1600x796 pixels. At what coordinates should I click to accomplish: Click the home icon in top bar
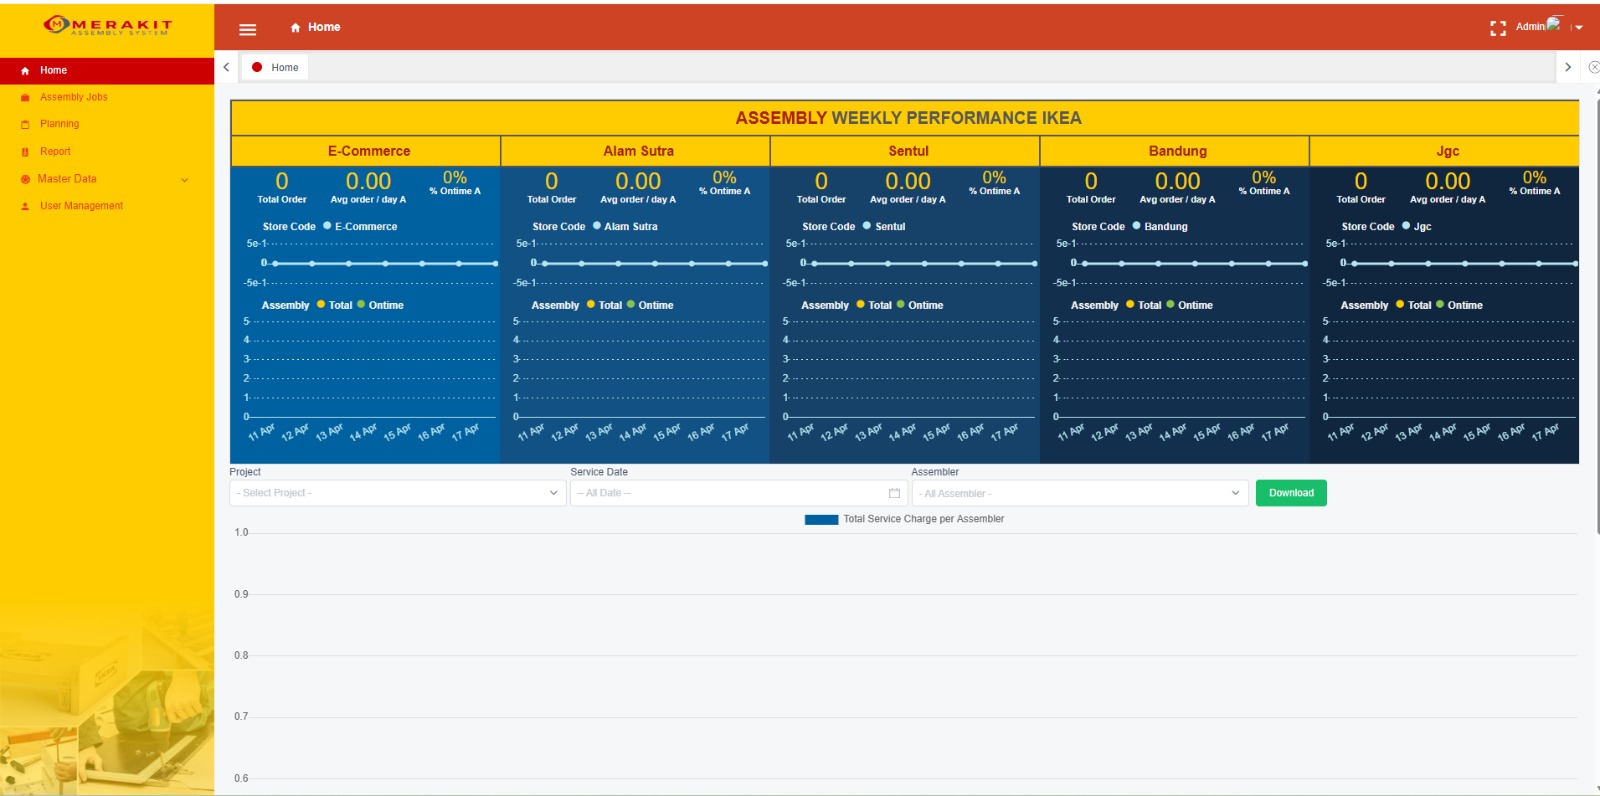coord(295,28)
